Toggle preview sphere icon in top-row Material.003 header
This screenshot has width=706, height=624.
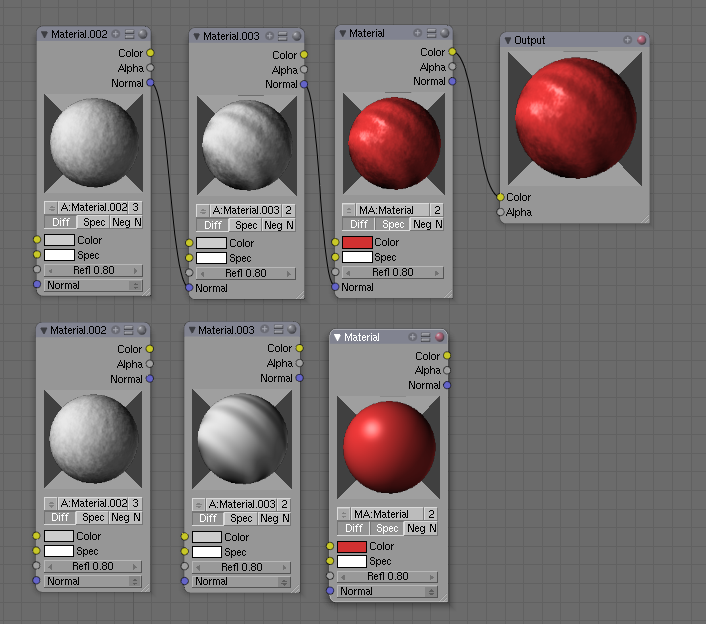click(x=296, y=36)
